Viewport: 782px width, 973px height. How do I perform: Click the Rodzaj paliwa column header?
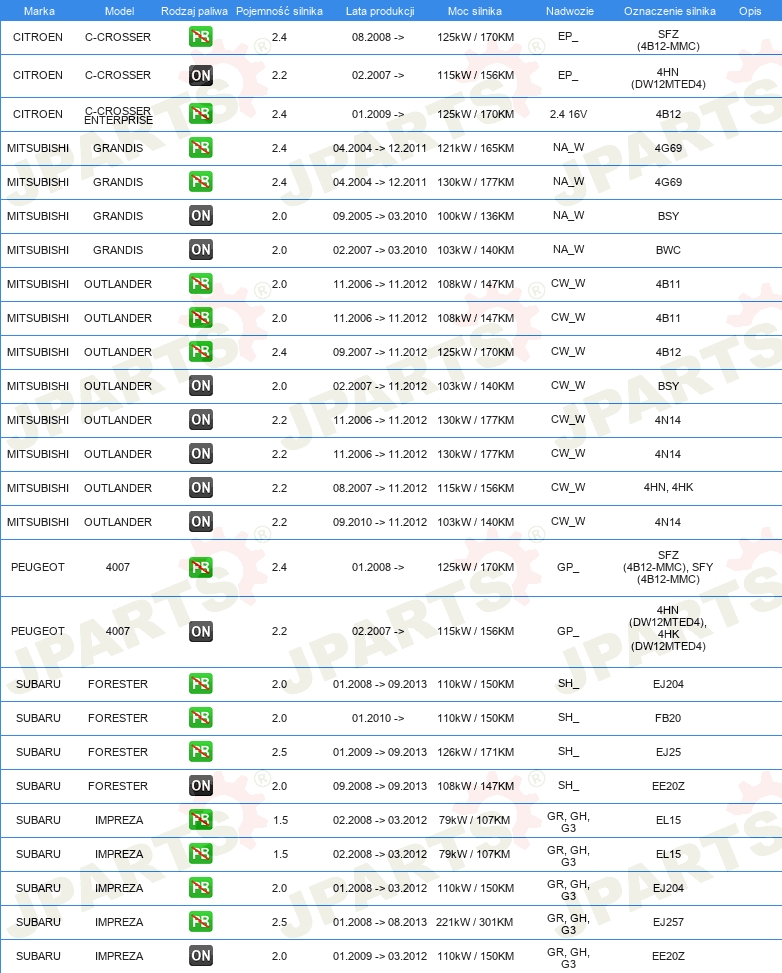pyautogui.click(x=194, y=11)
